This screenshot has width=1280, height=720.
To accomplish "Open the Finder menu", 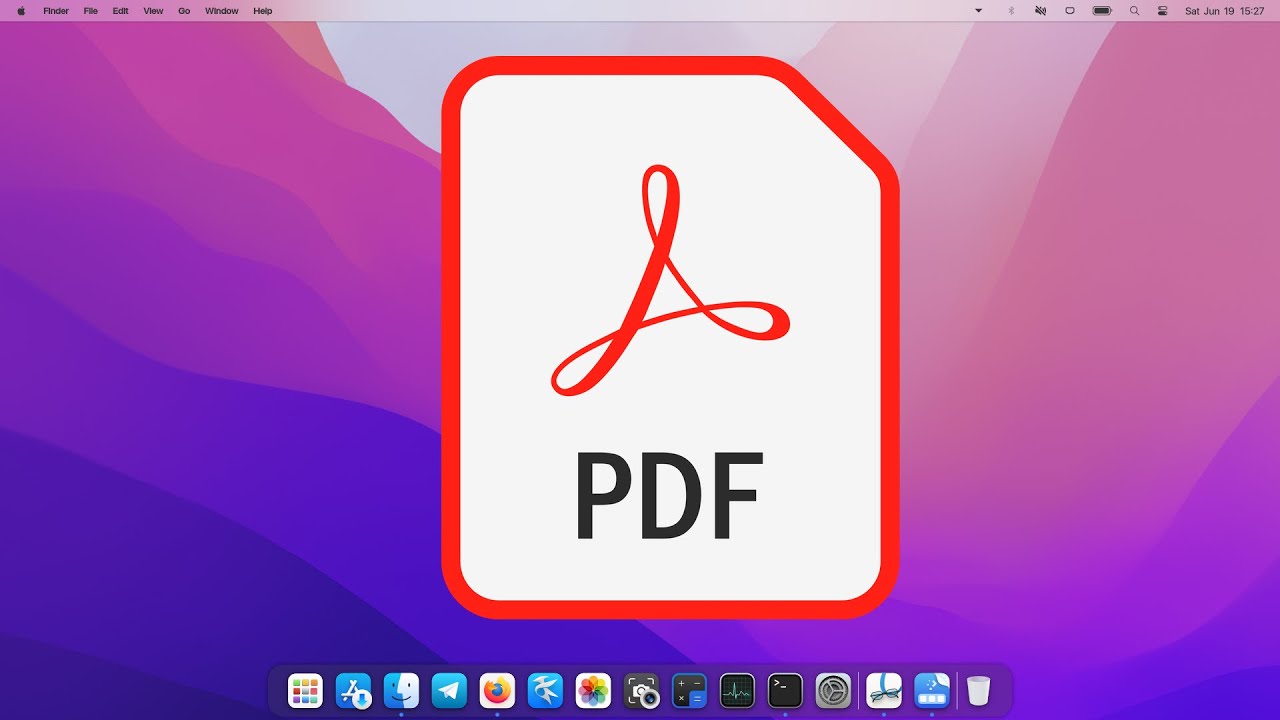I will [56, 11].
